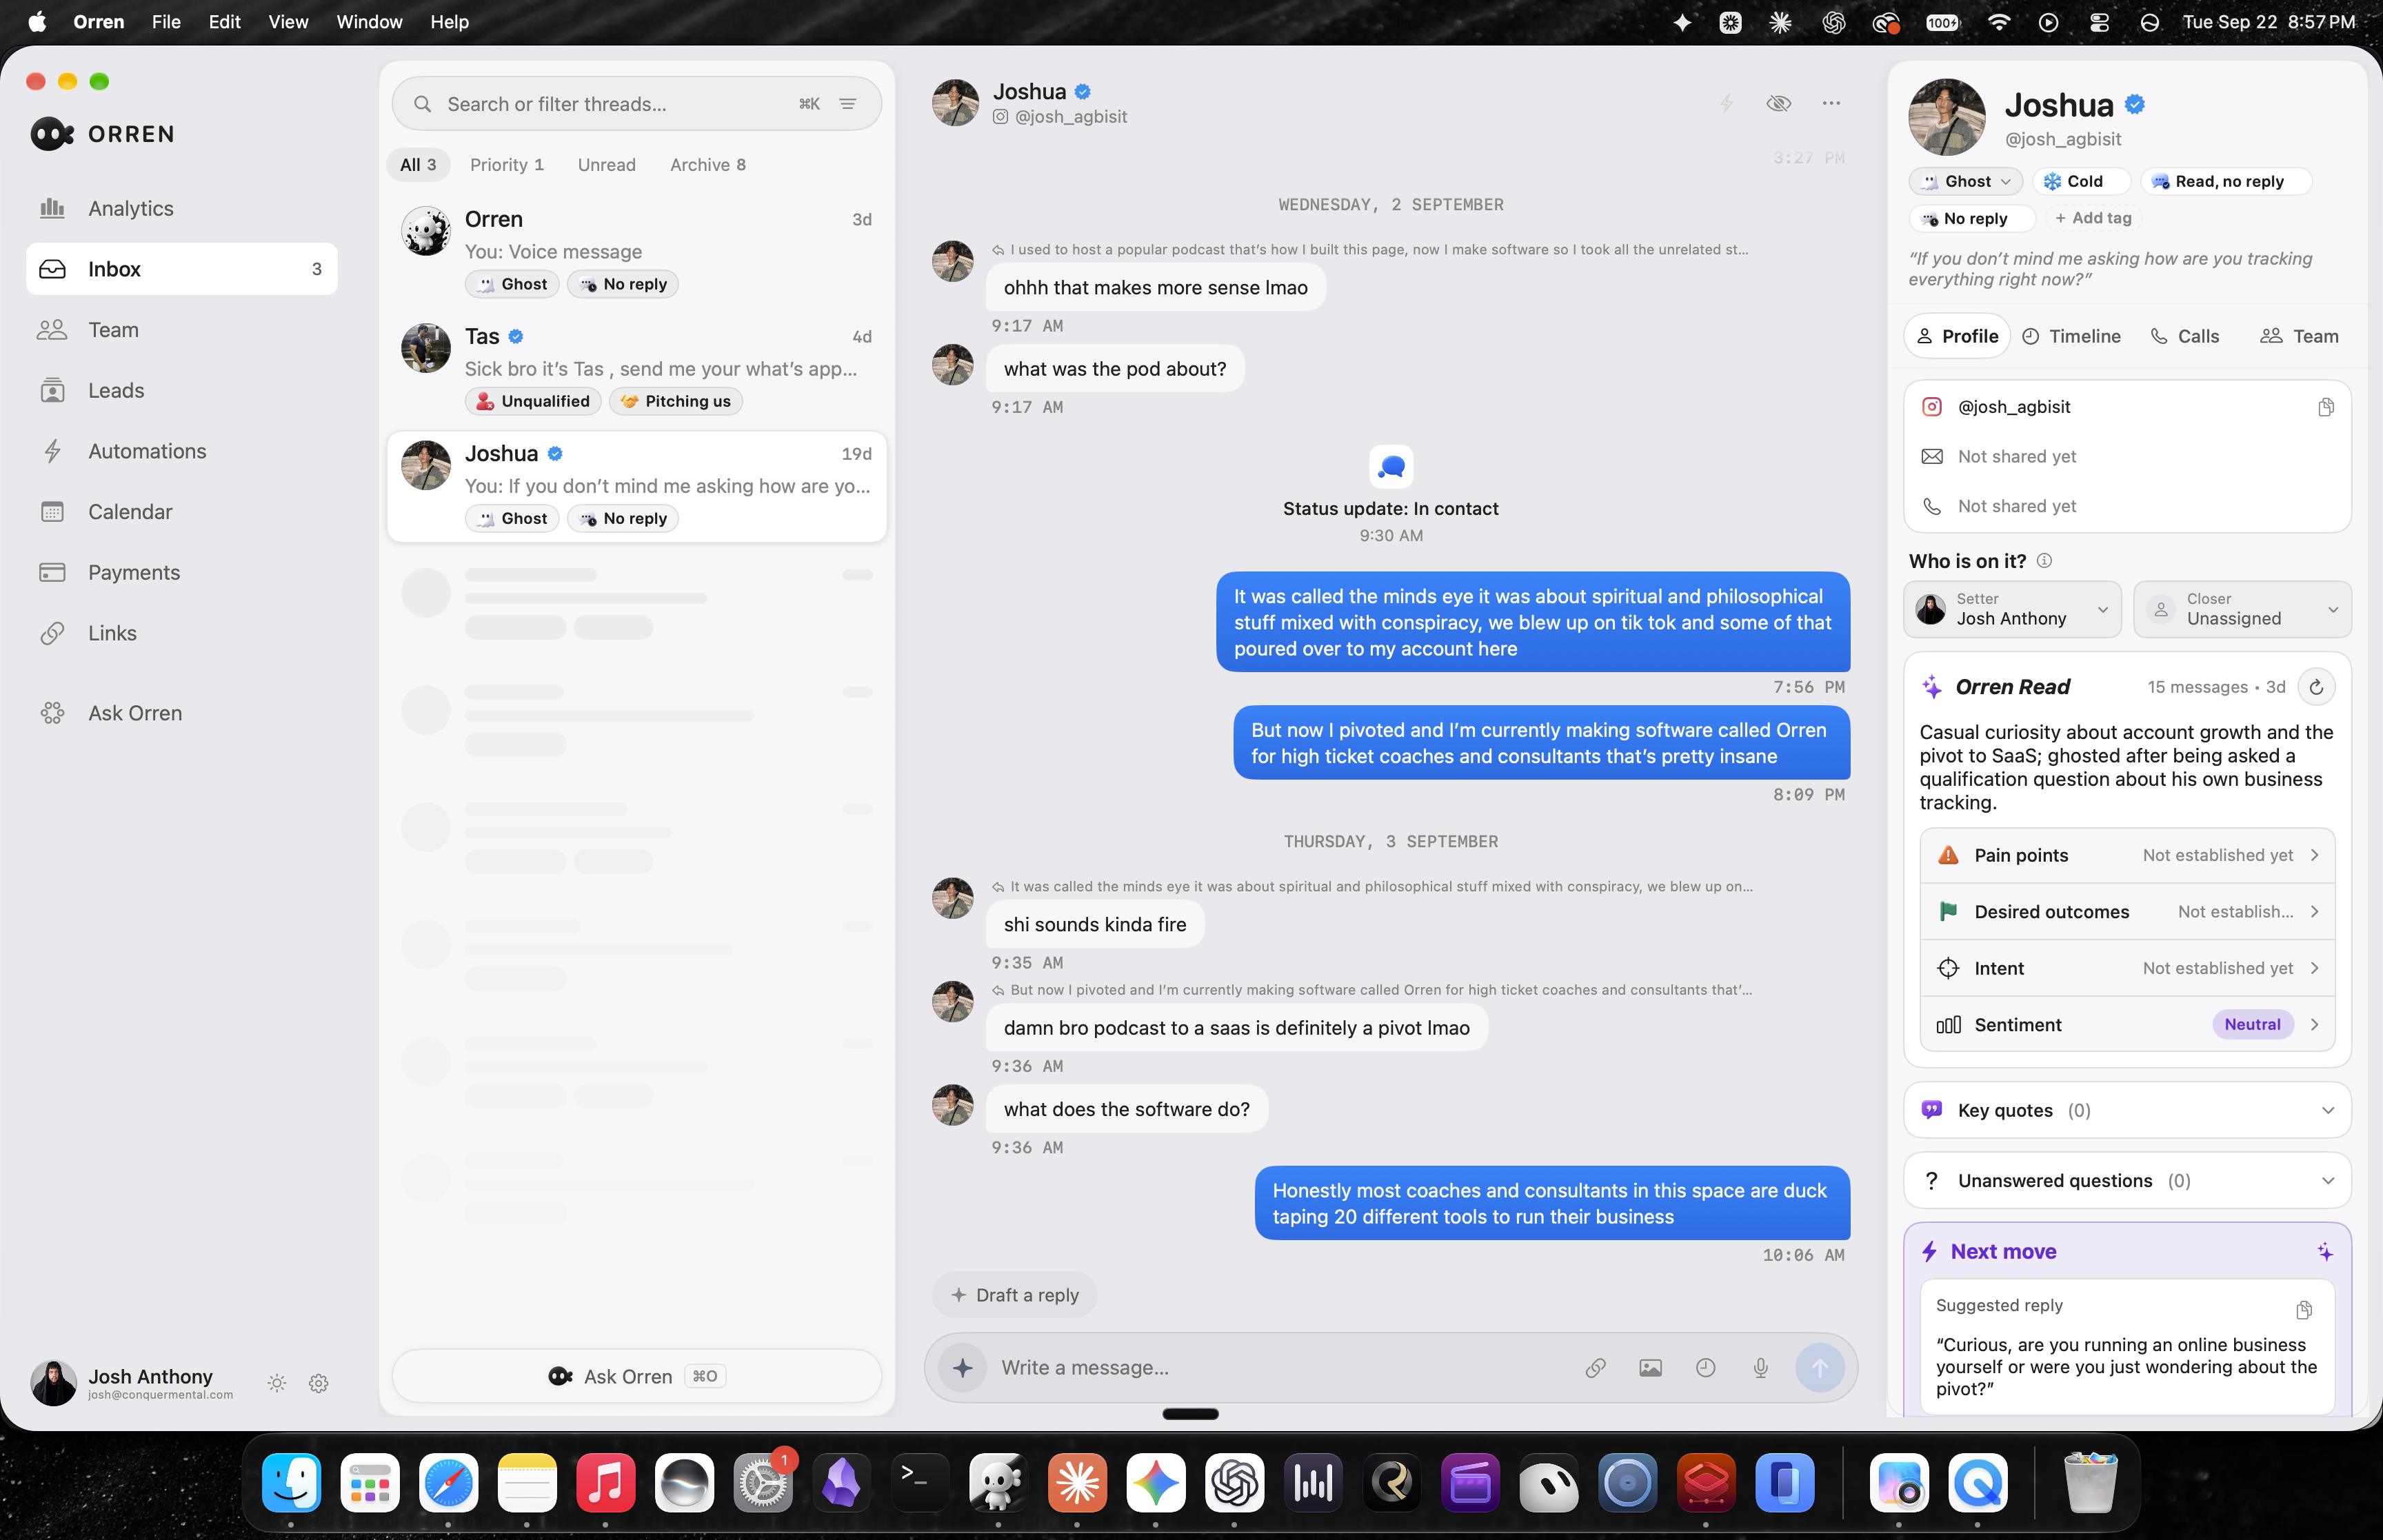
Task: Open the Setter Josh Anthony dropdown
Action: pyautogui.click(x=2012, y=609)
